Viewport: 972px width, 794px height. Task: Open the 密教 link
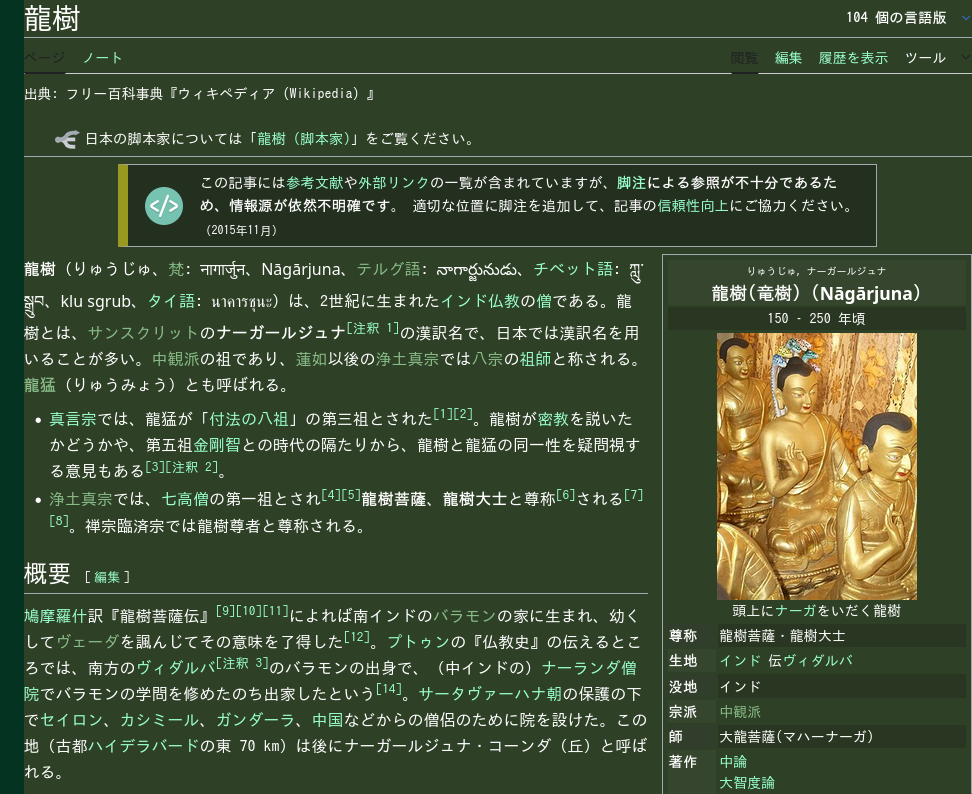point(553,419)
